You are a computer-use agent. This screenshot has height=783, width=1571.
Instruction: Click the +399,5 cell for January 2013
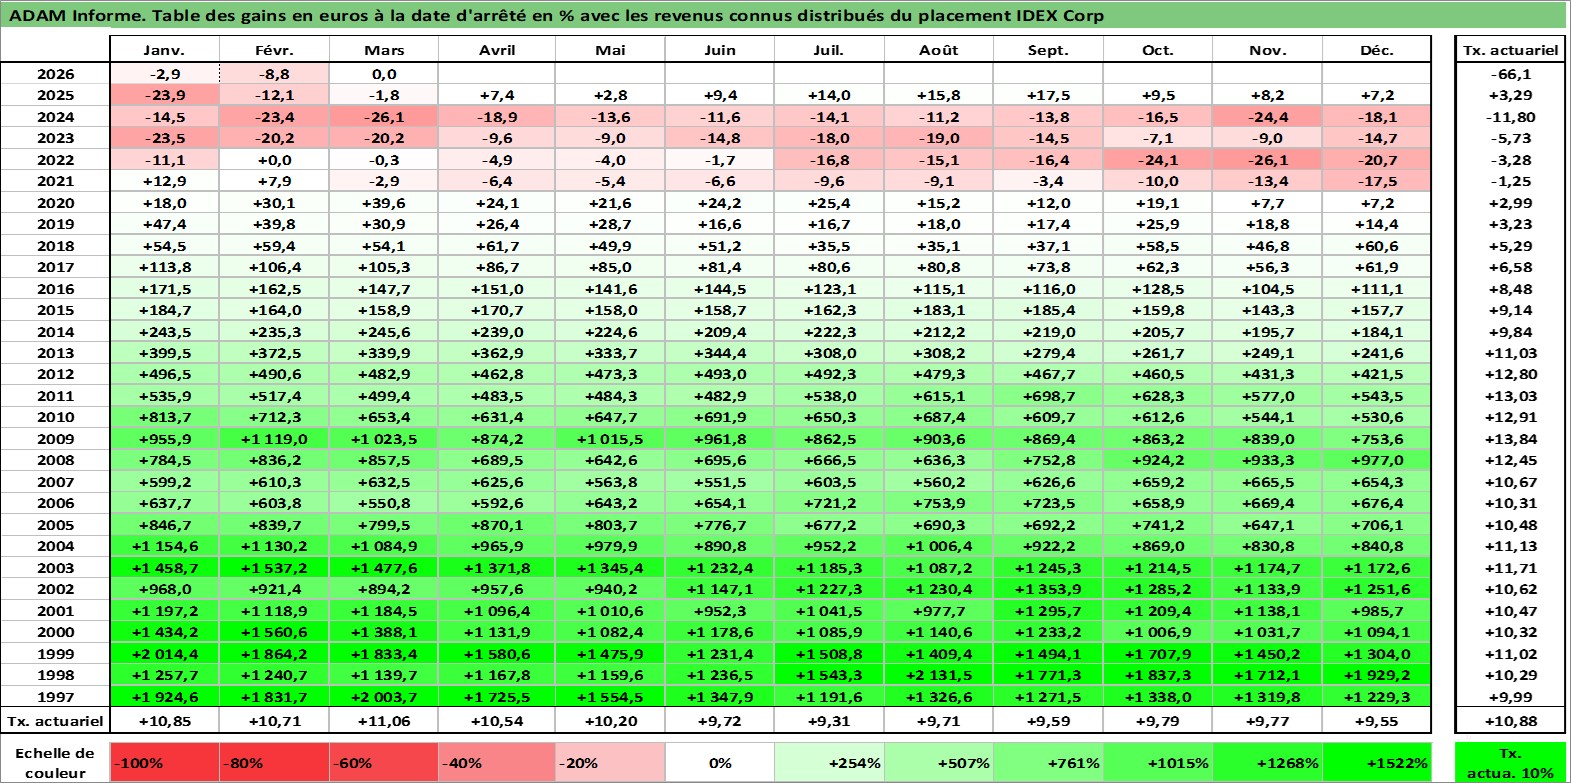coord(164,353)
